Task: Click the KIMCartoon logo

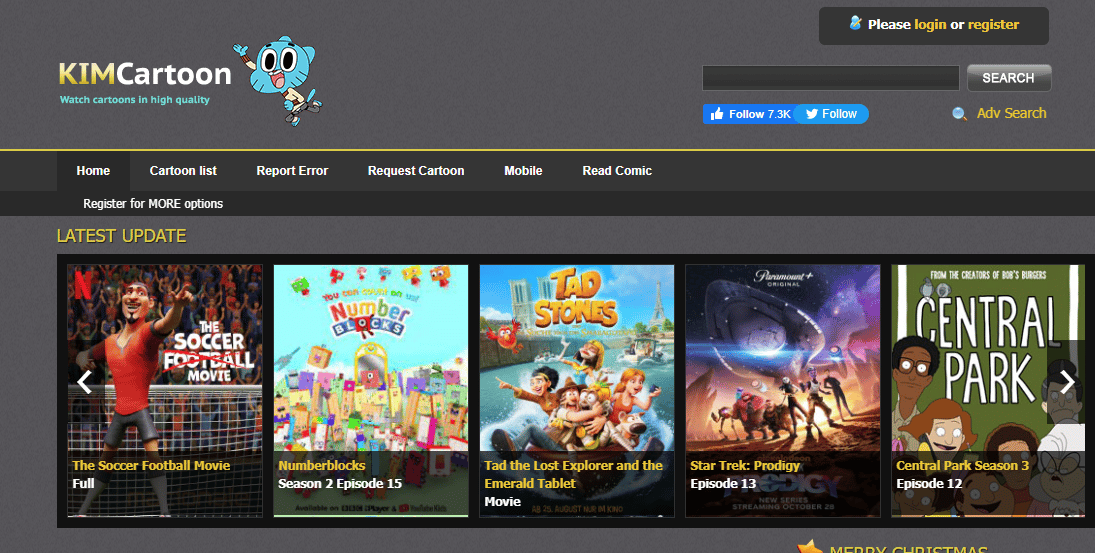Action: [145, 74]
